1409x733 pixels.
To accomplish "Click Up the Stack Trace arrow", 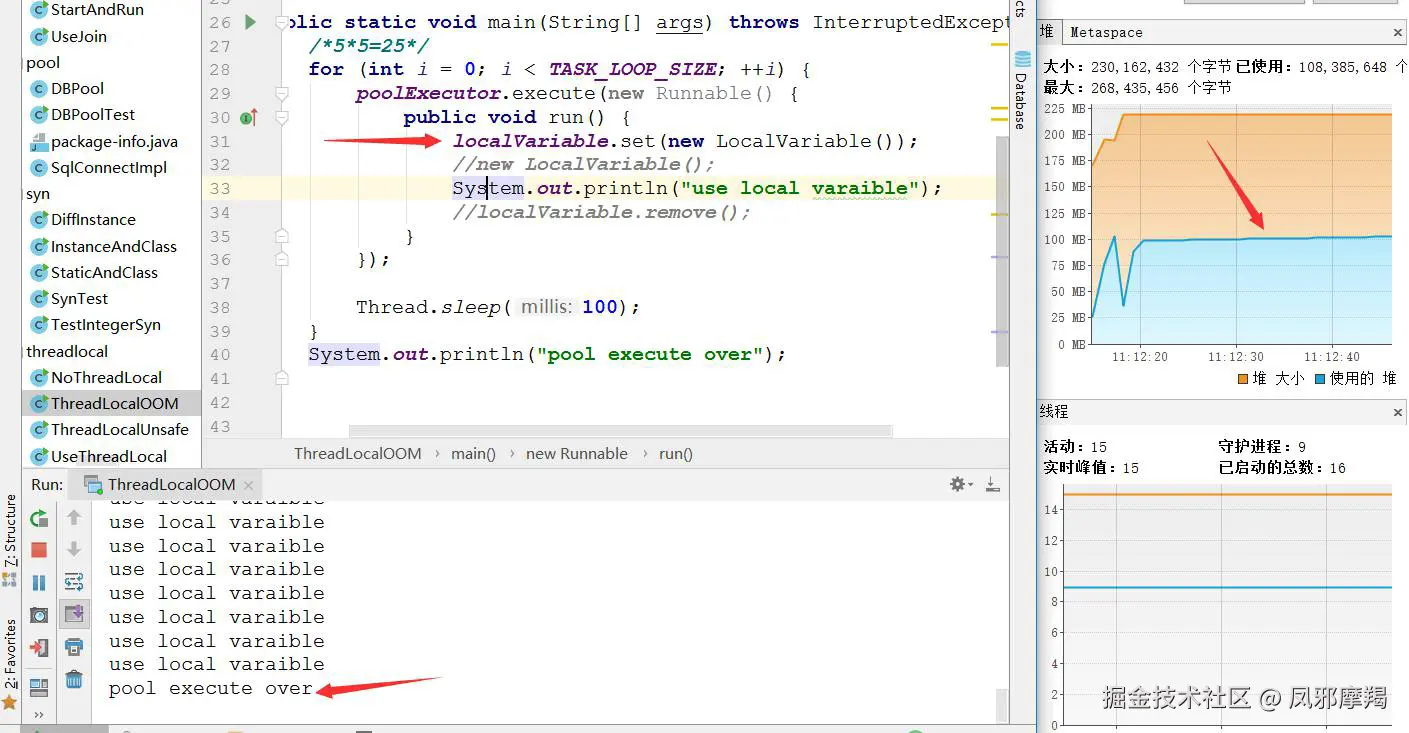I will [x=74, y=518].
